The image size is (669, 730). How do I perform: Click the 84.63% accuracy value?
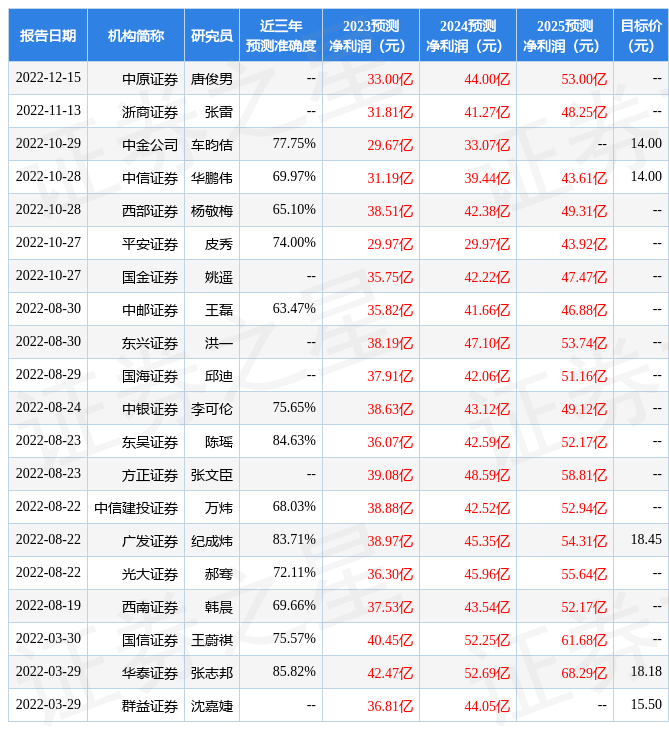pos(294,441)
